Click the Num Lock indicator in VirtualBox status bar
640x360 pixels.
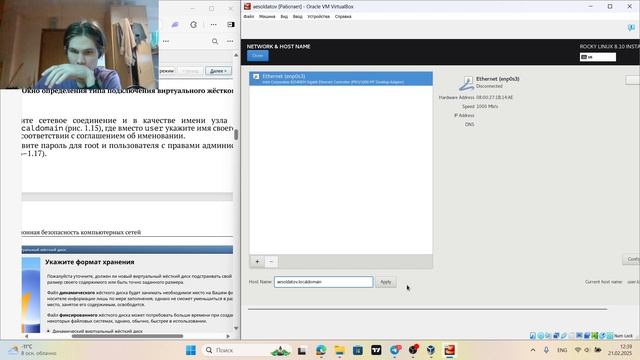pos(623,336)
